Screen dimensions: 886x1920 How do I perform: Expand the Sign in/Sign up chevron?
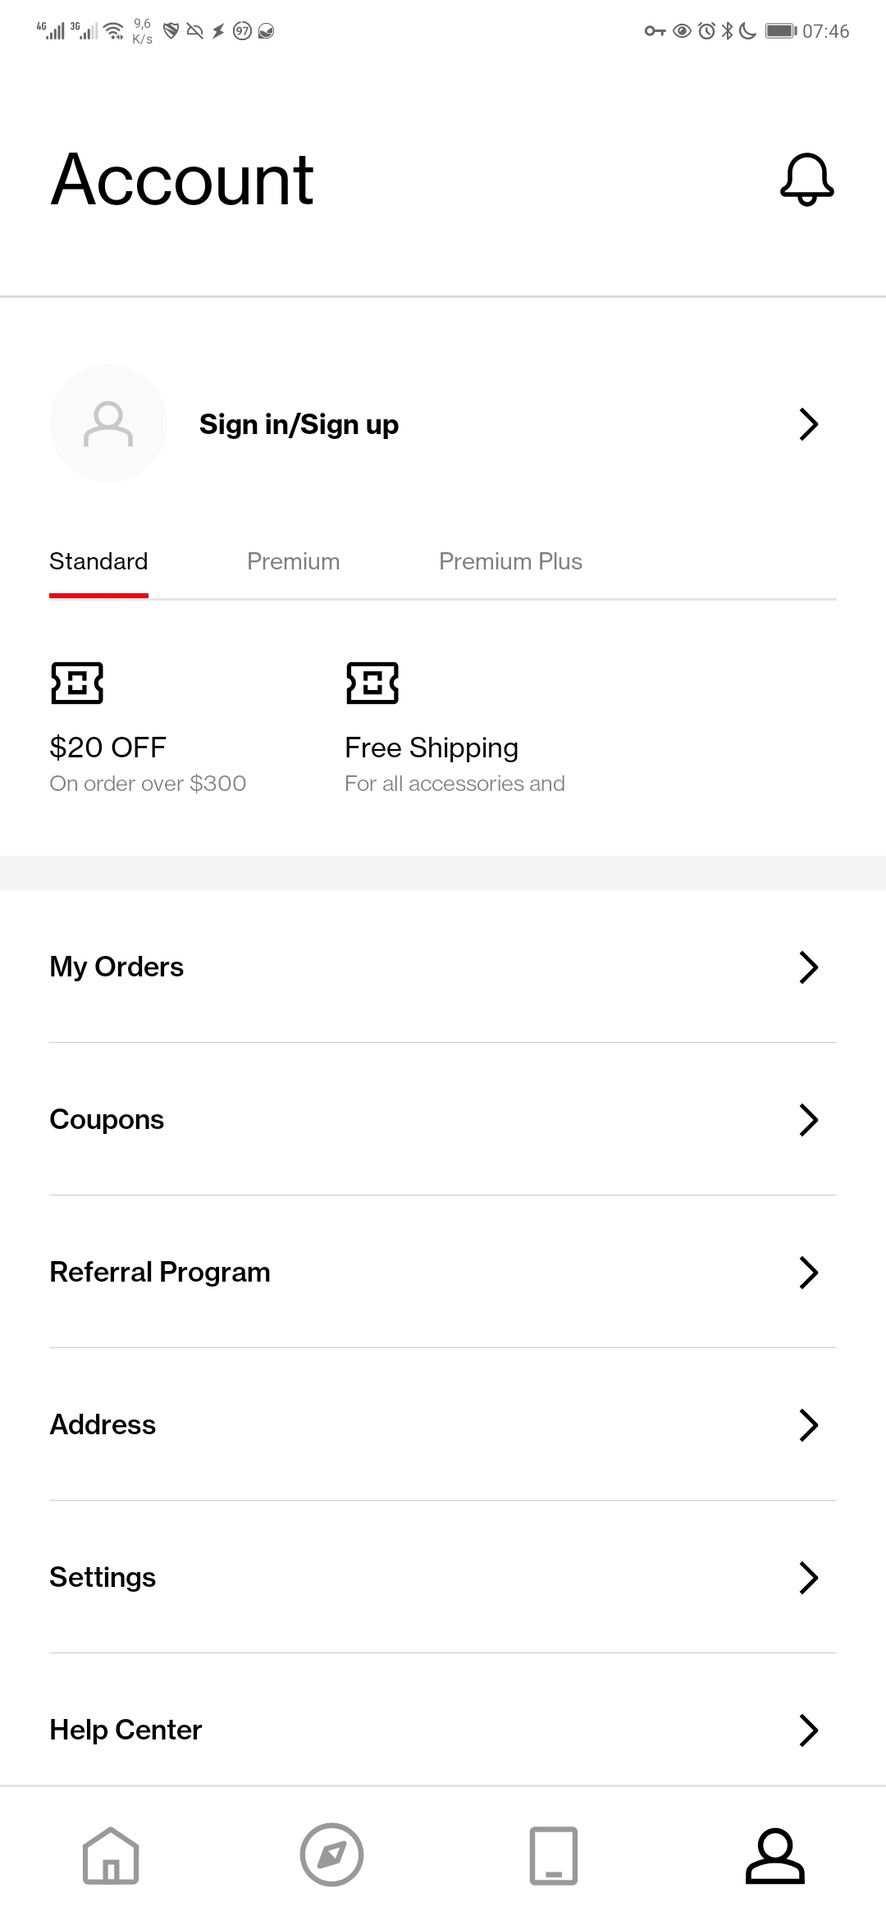click(808, 424)
